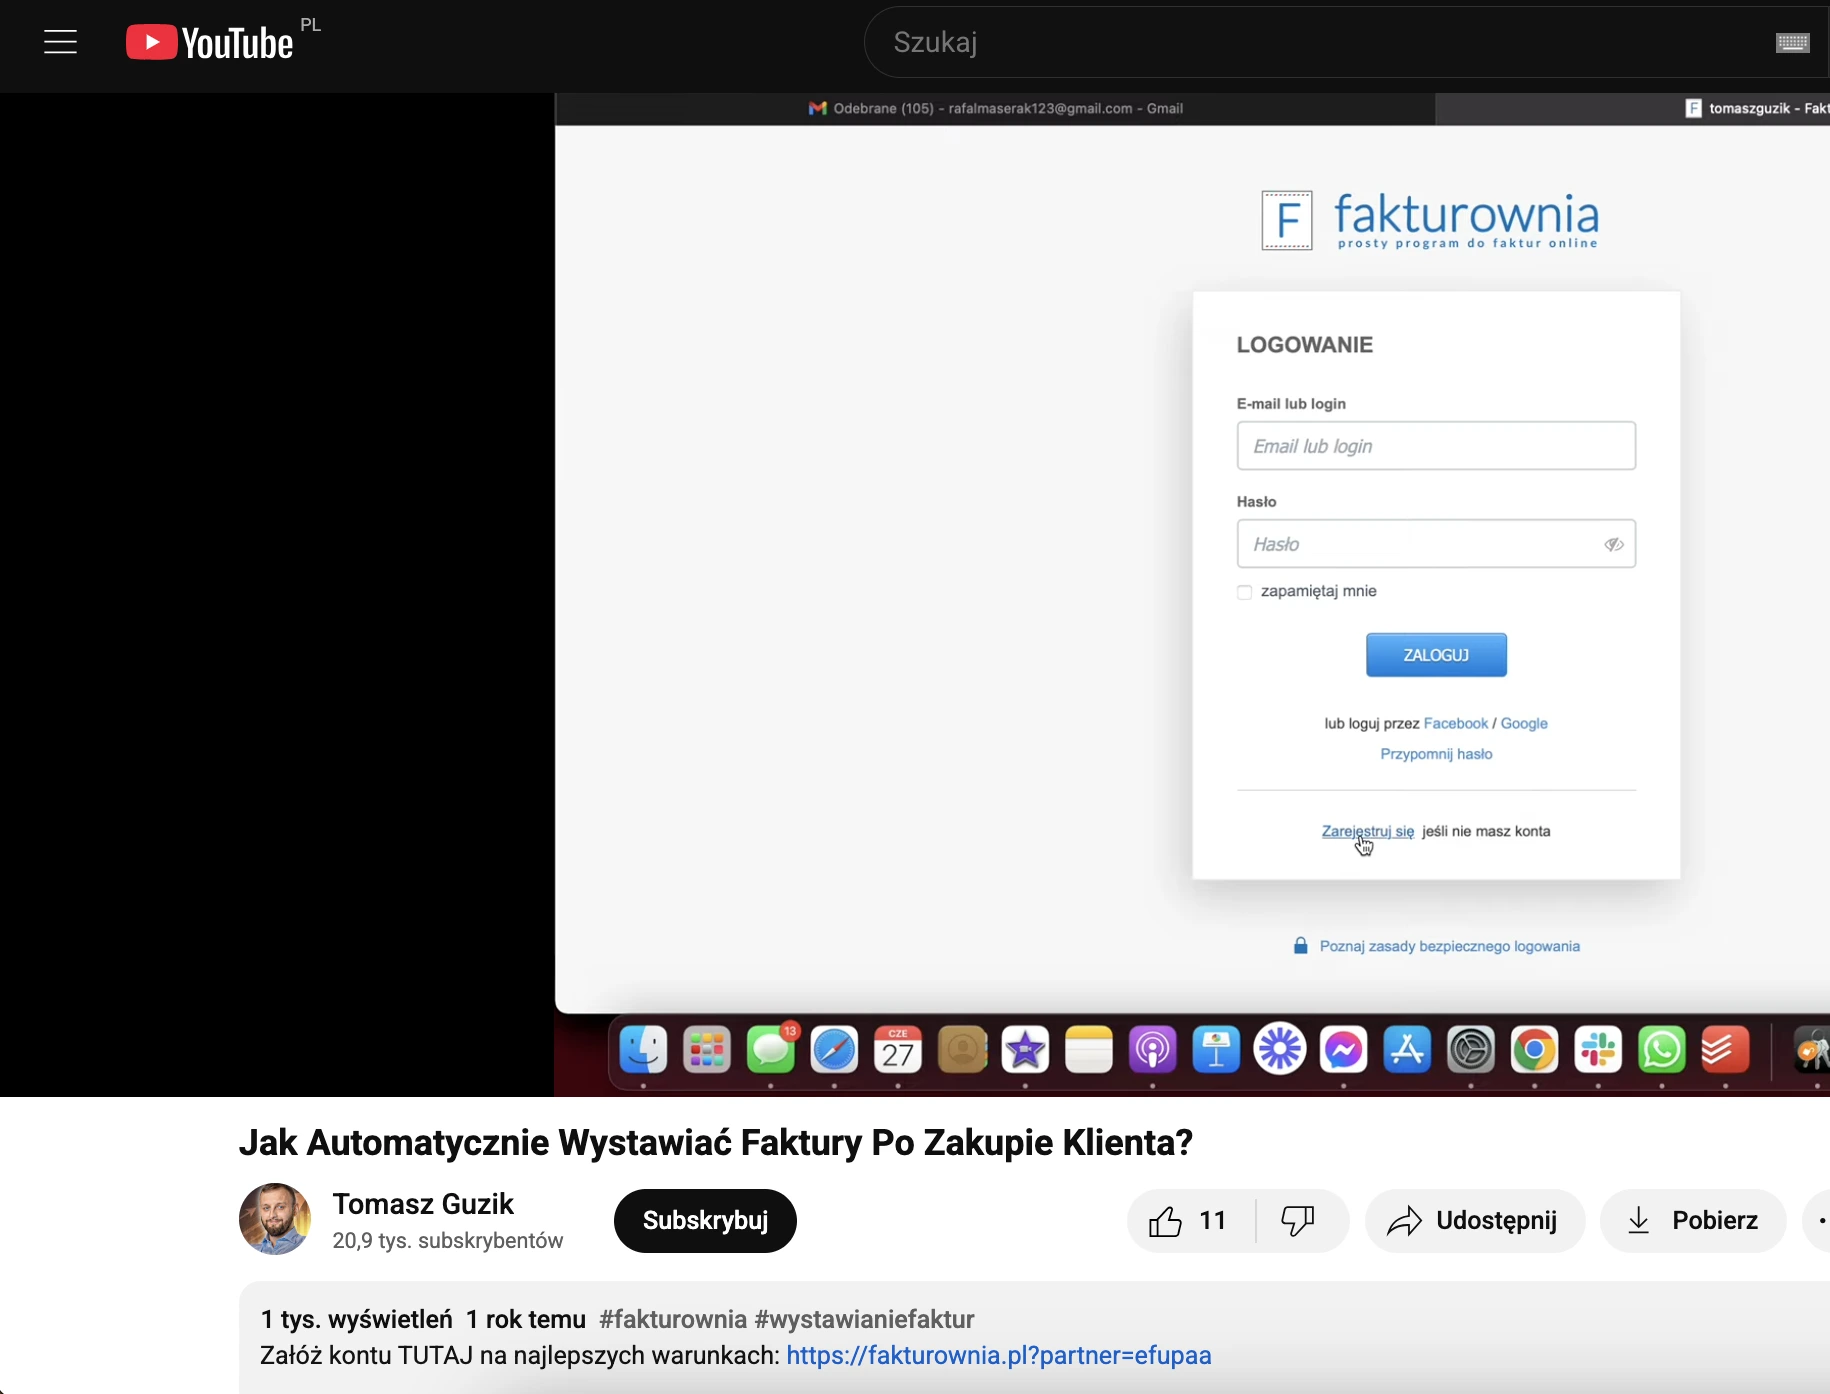
Task: Like the video with 11 likes
Action: [x=1190, y=1221]
